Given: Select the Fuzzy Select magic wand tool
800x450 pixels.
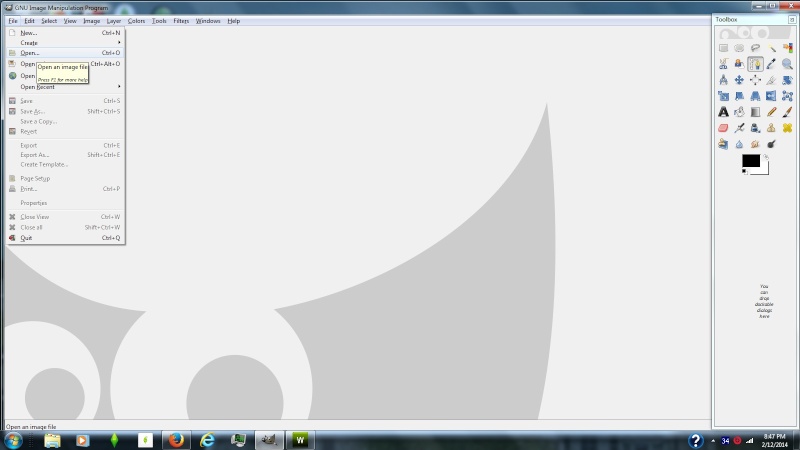Looking at the screenshot, I should pyautogui.click(x=771, y=48).
